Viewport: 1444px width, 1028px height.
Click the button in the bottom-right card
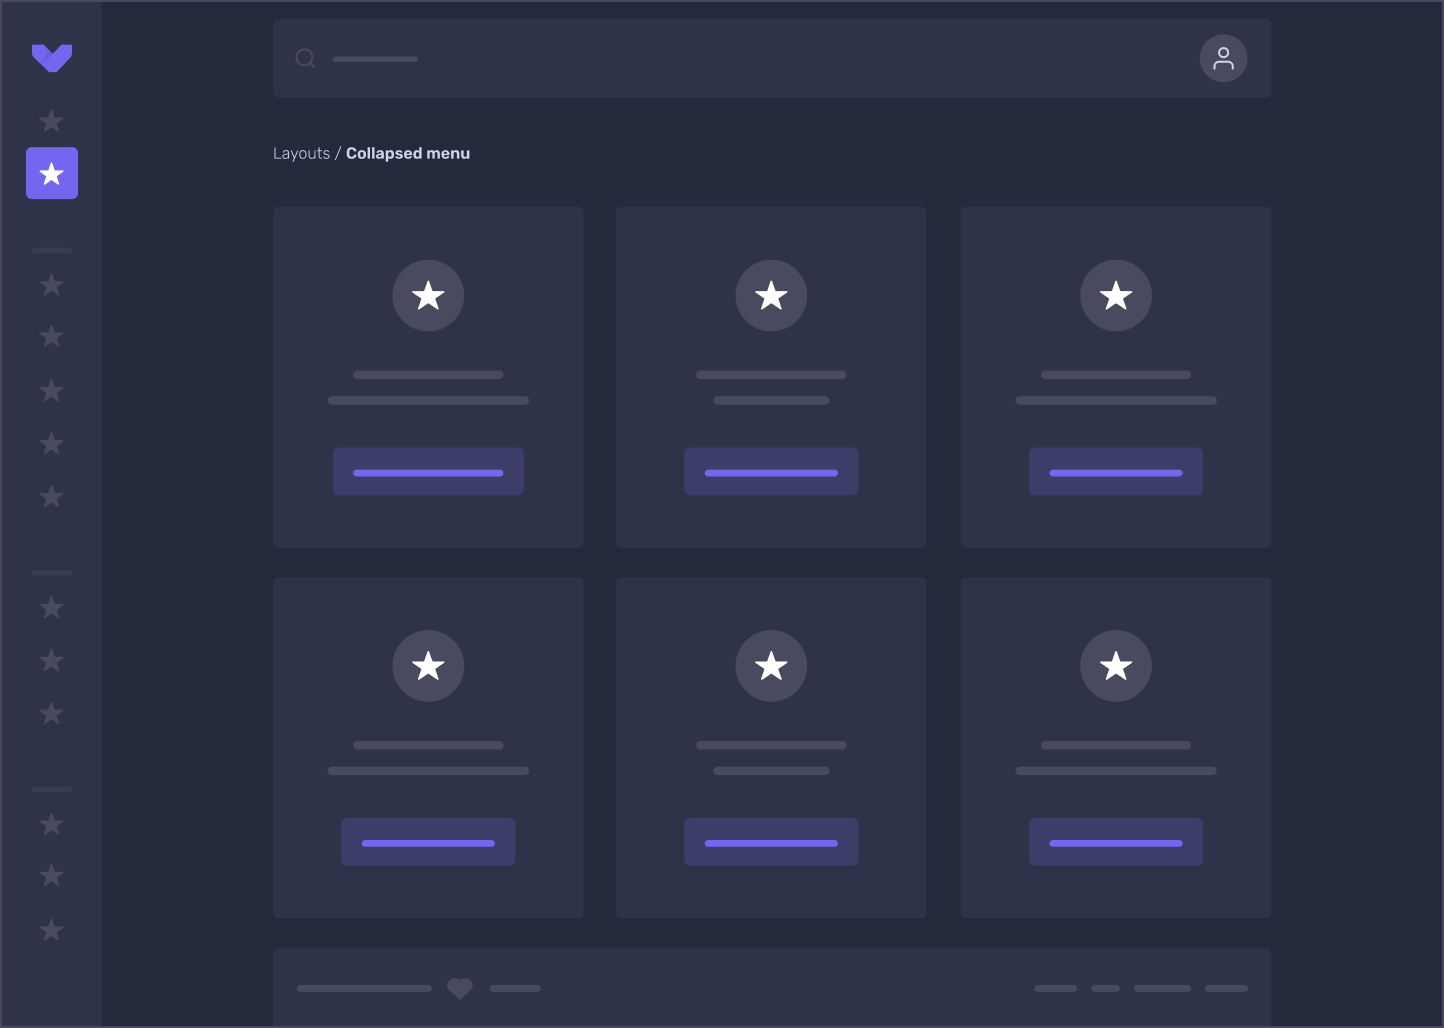pos(1116,841)
